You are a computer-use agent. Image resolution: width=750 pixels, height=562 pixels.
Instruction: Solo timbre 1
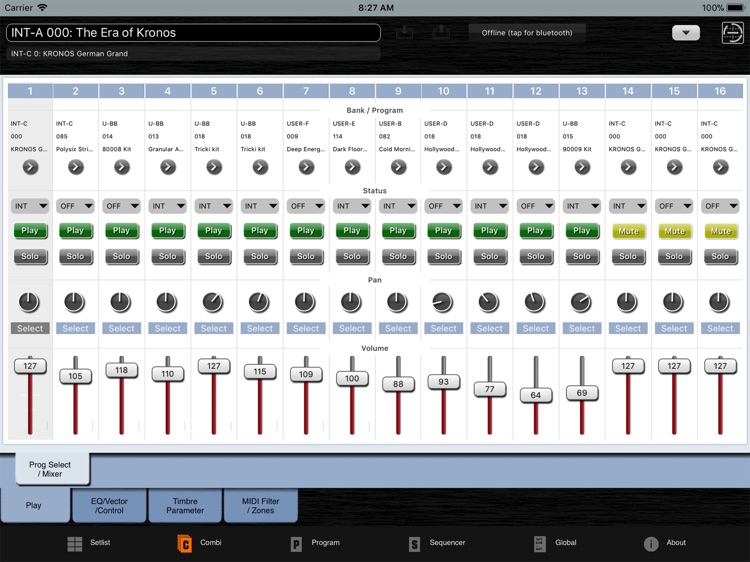[30, 256]
